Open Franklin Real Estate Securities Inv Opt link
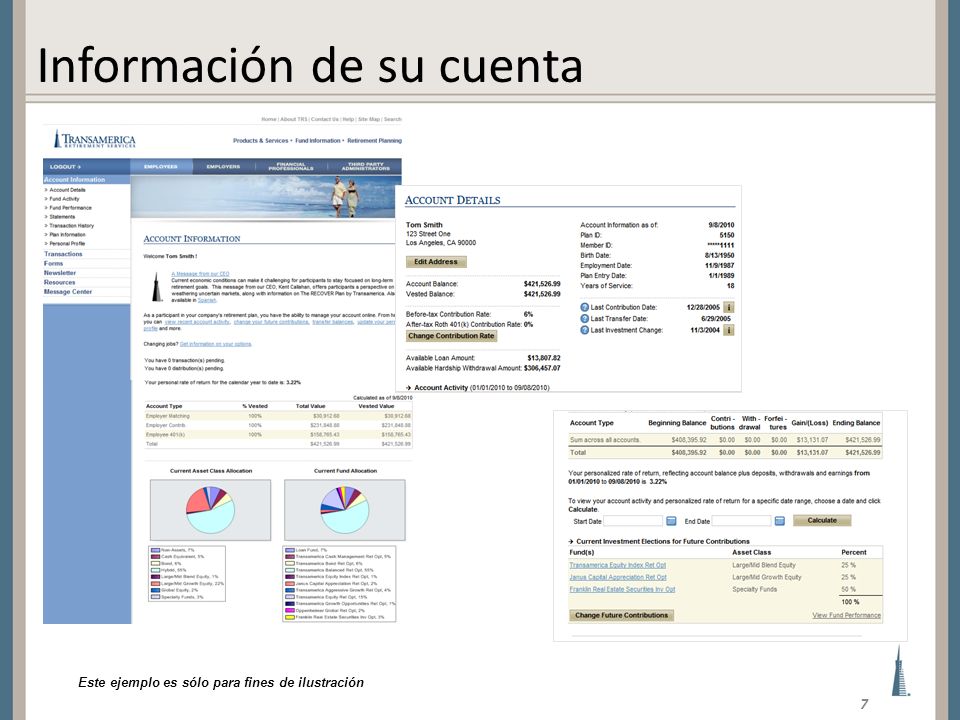Screen dimensions: 960x720 622,589
